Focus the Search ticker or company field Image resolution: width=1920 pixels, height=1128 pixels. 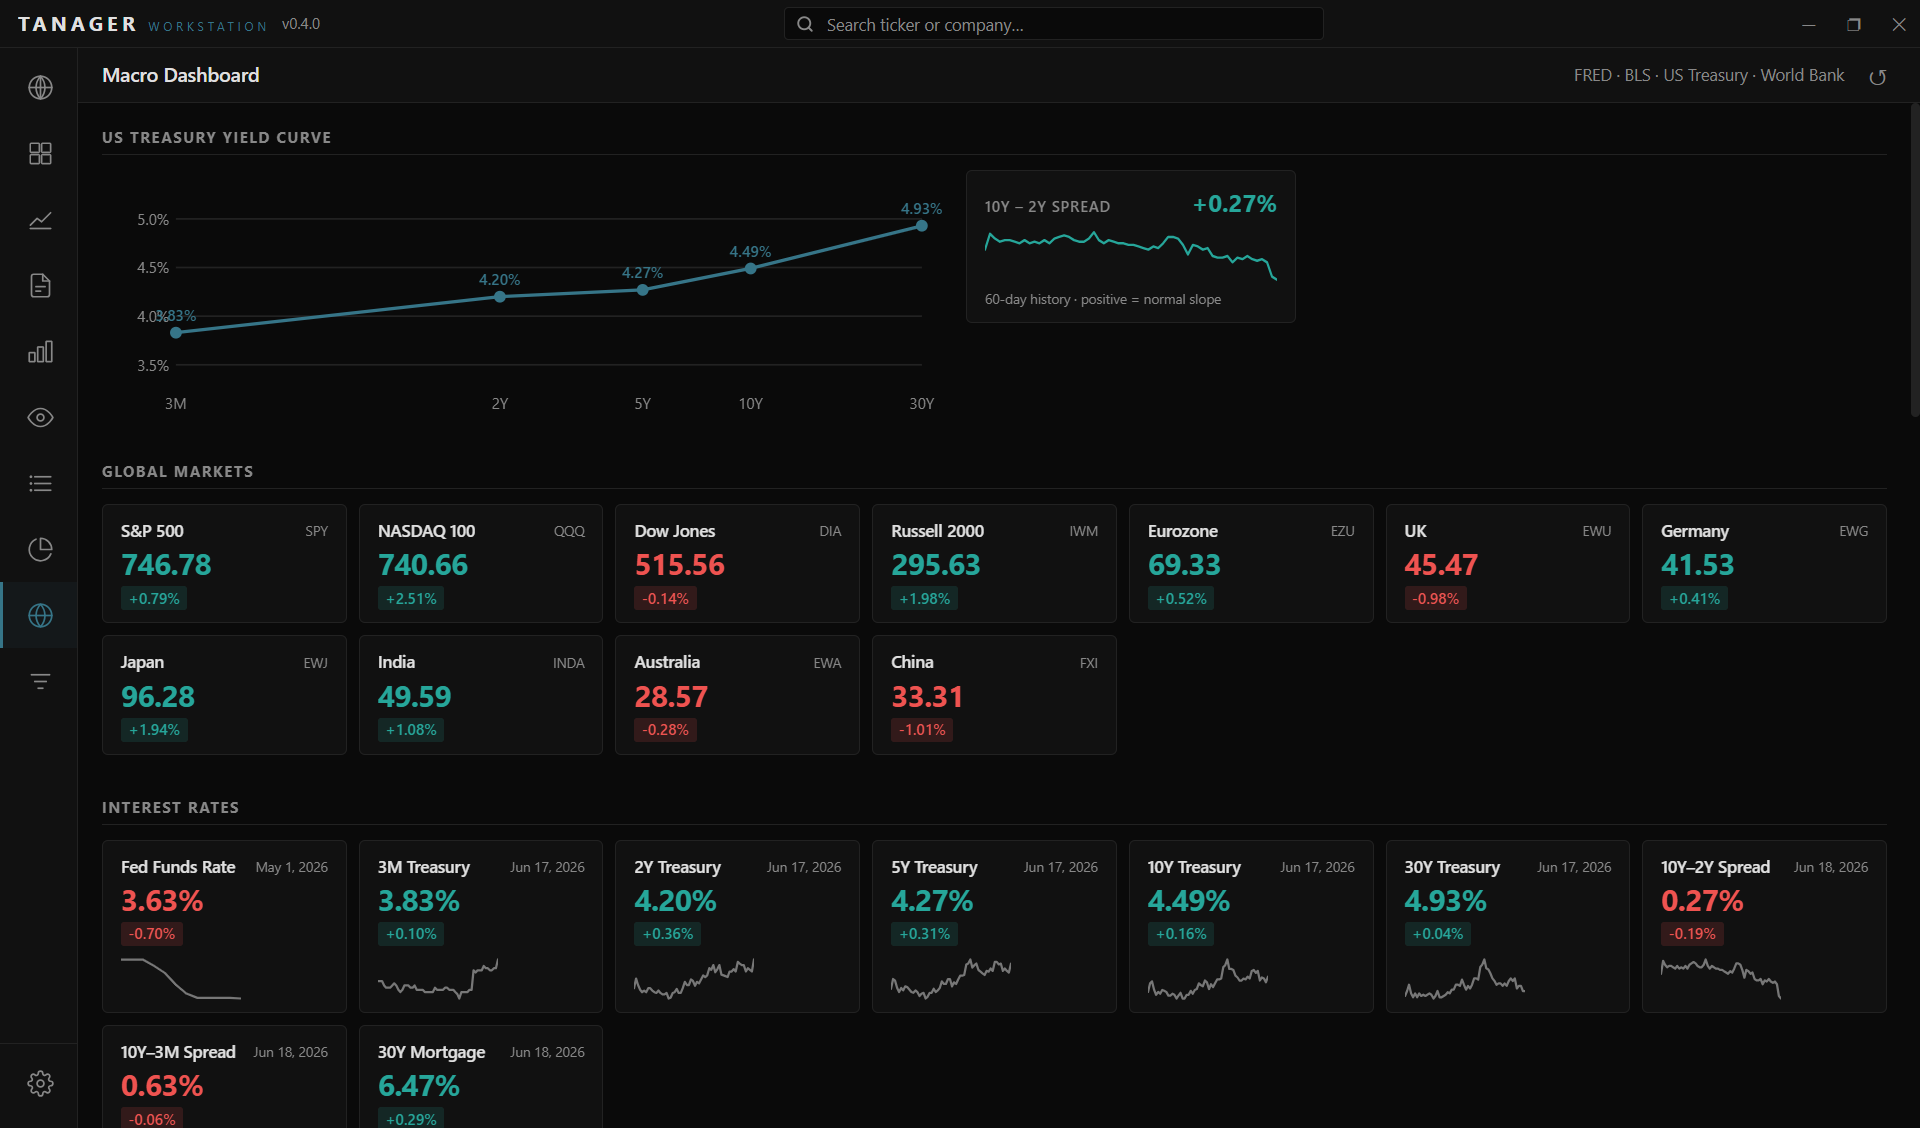click(1054, 25)
